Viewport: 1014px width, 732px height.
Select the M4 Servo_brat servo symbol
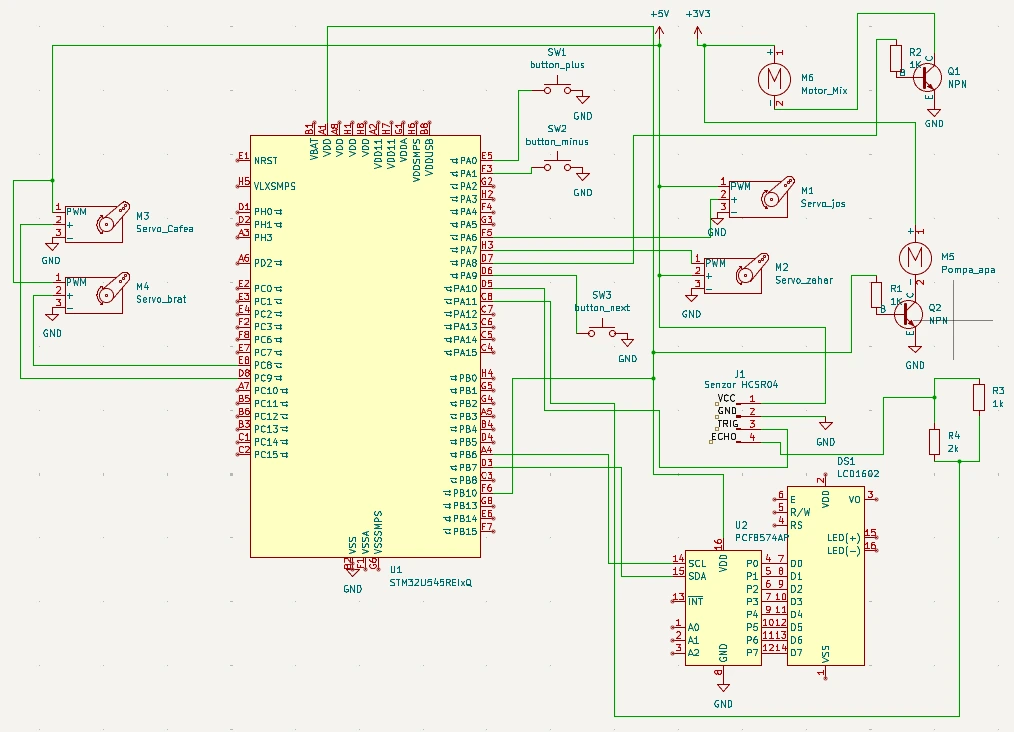pyautogui.click(x=94, y=293)
